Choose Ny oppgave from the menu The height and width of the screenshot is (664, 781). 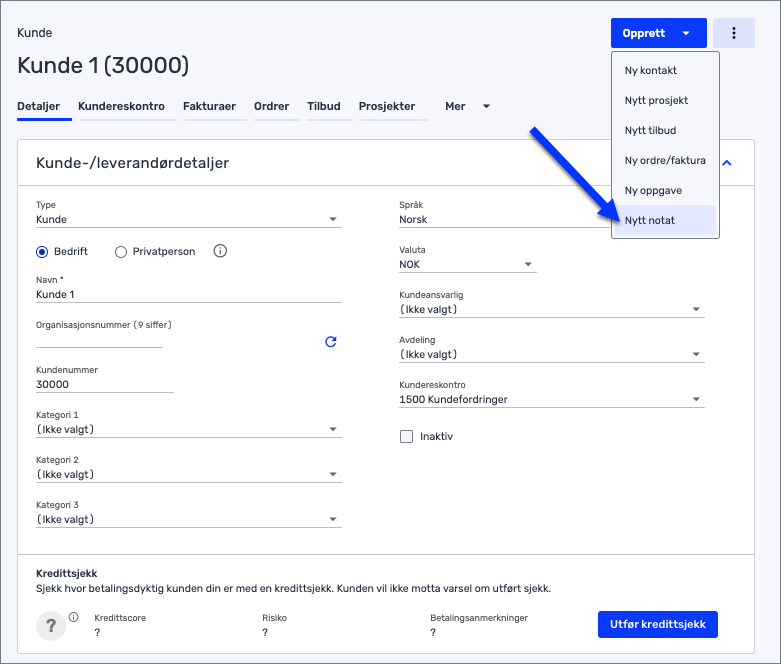tap(665, 190)
